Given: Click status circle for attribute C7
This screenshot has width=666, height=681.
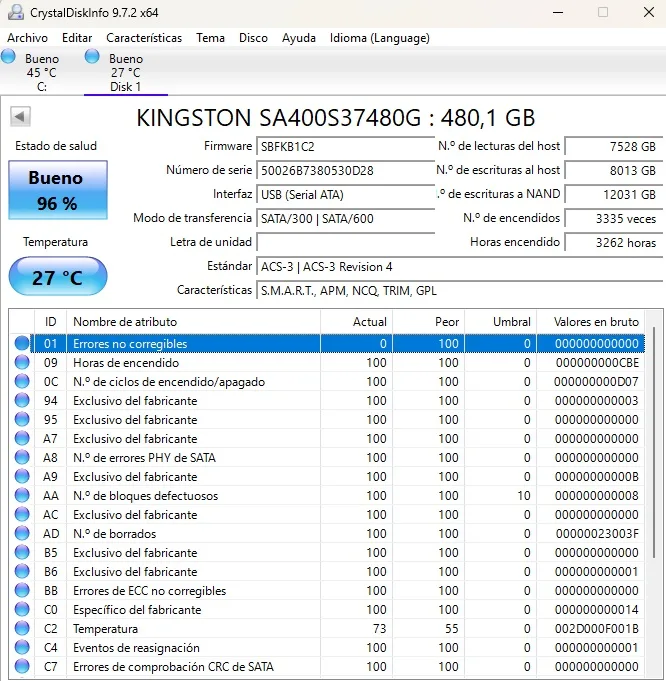Looking at the screenshot, I should [22, 667].
